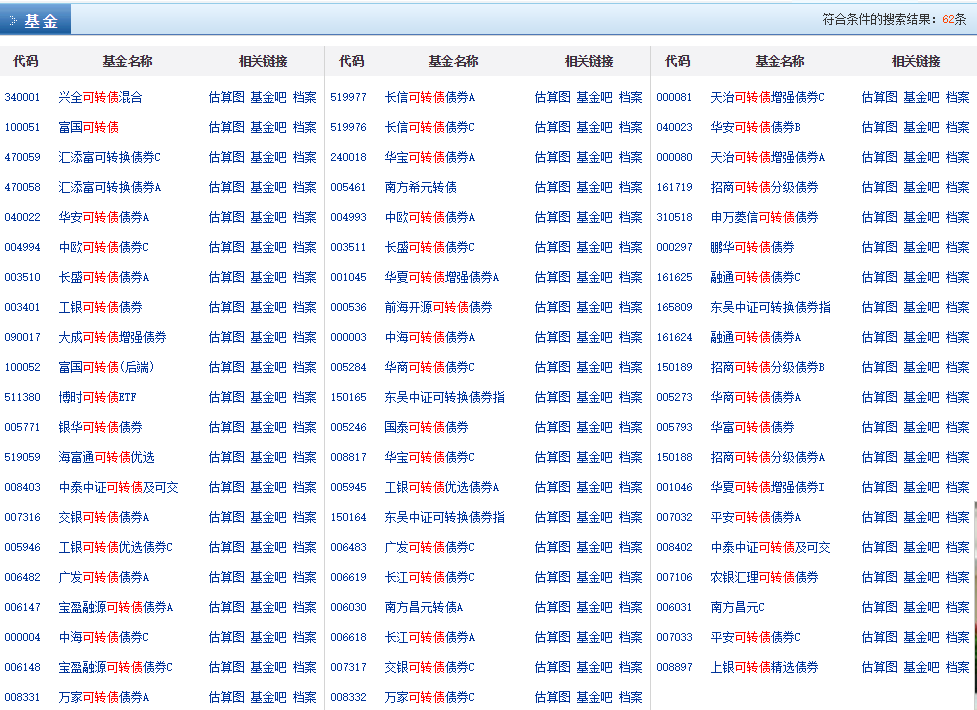Open fund code 008403
The height and width of the screenshot is (710, 977).
22,487
